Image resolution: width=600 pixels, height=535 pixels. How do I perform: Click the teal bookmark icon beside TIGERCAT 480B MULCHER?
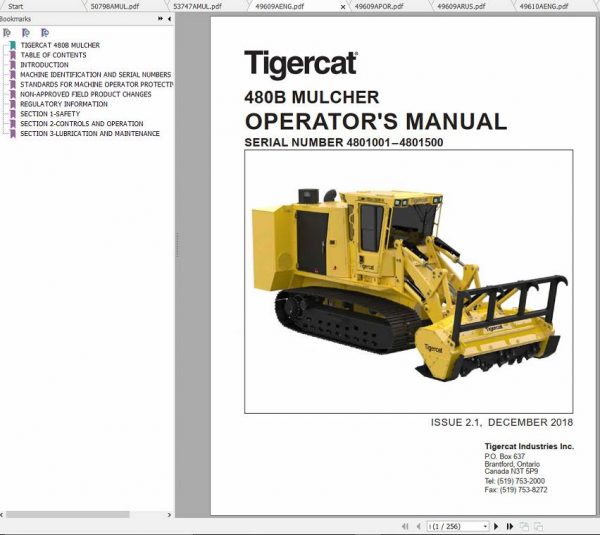click(x=13, y=45)
